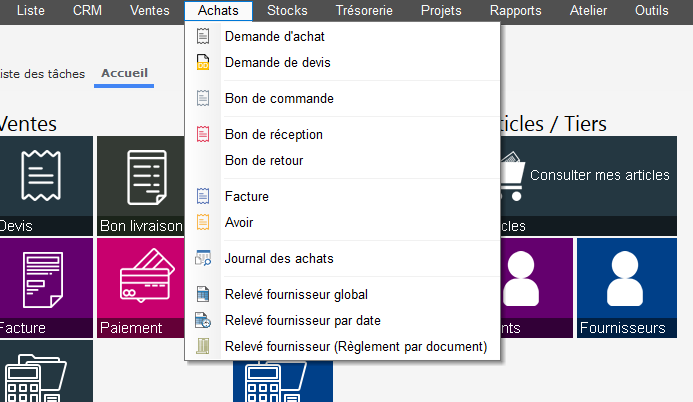The width and height of the screenshot is (693, 402).
Task: Click the Relevé fournisseur par date icon
Action: 203,321
